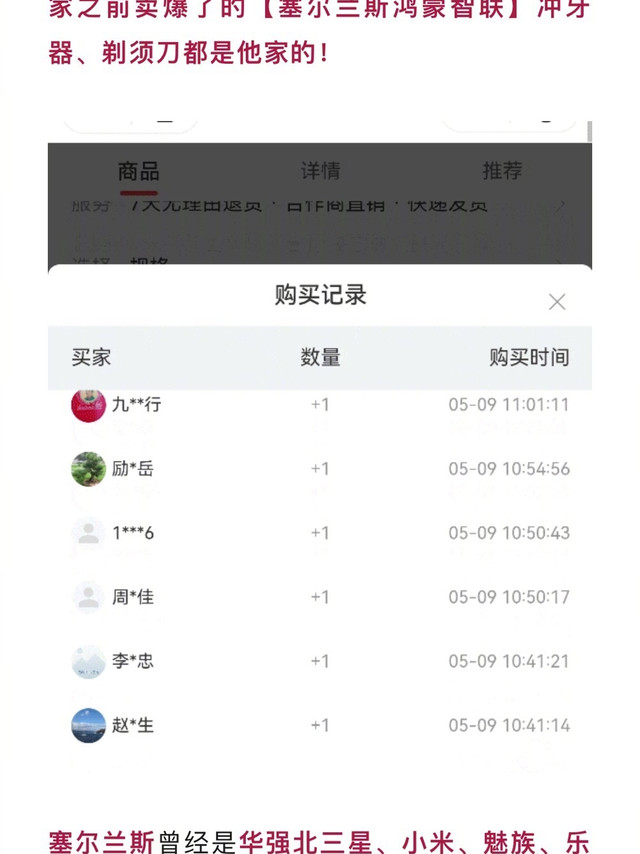Select purchase time 05-09 10:54:56

pyautogui.click(x=509, y=469)
